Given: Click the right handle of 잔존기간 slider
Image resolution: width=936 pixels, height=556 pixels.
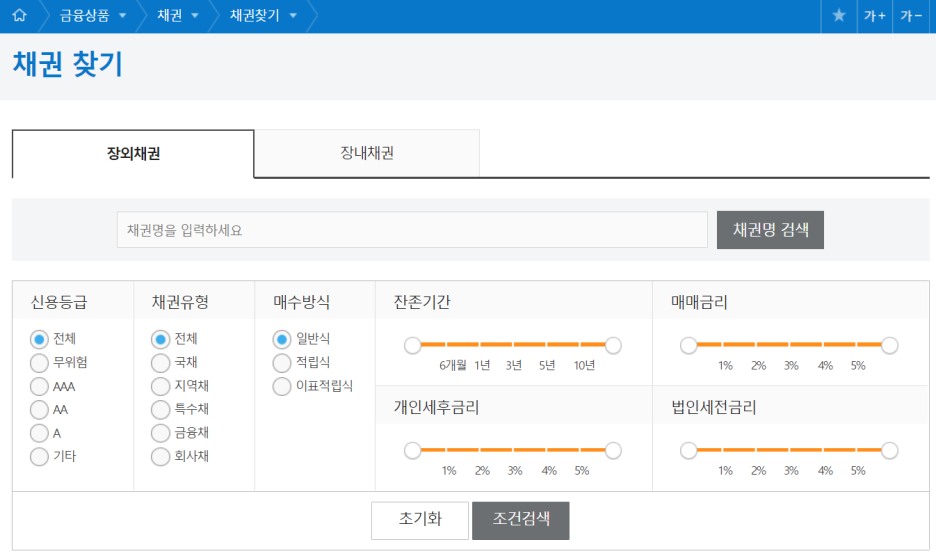Looking at the screenshot, I should tap(613, 345).
